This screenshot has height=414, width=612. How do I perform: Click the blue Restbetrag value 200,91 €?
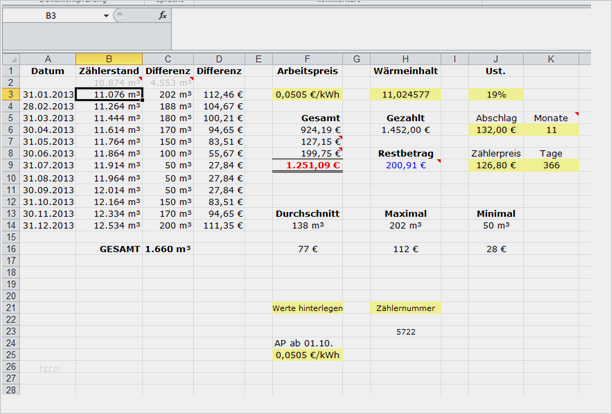(x=404, y=165)
